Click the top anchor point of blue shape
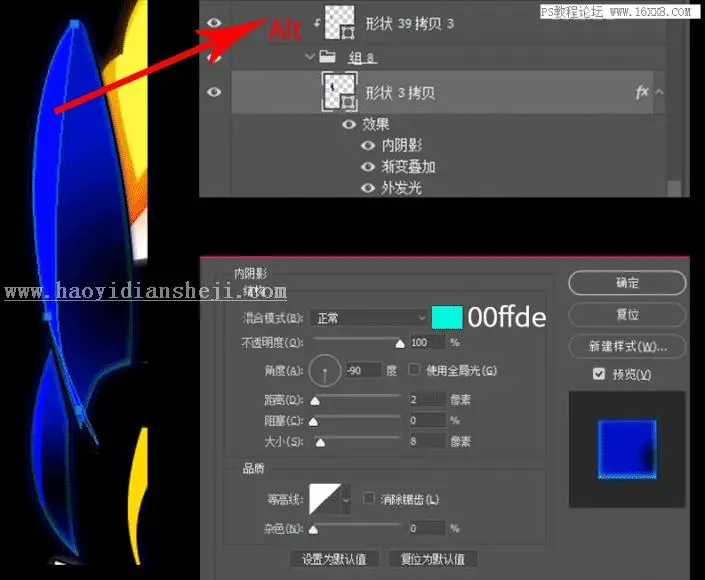 [75, 23]
